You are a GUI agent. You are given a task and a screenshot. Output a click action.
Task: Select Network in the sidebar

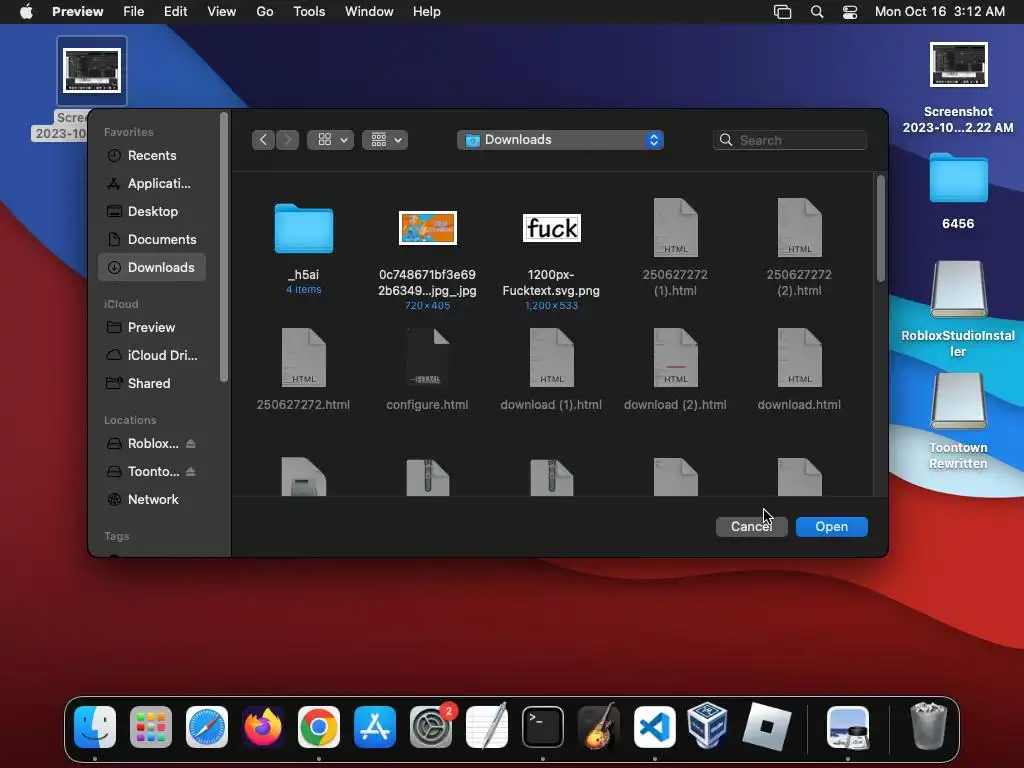(152, 500)
